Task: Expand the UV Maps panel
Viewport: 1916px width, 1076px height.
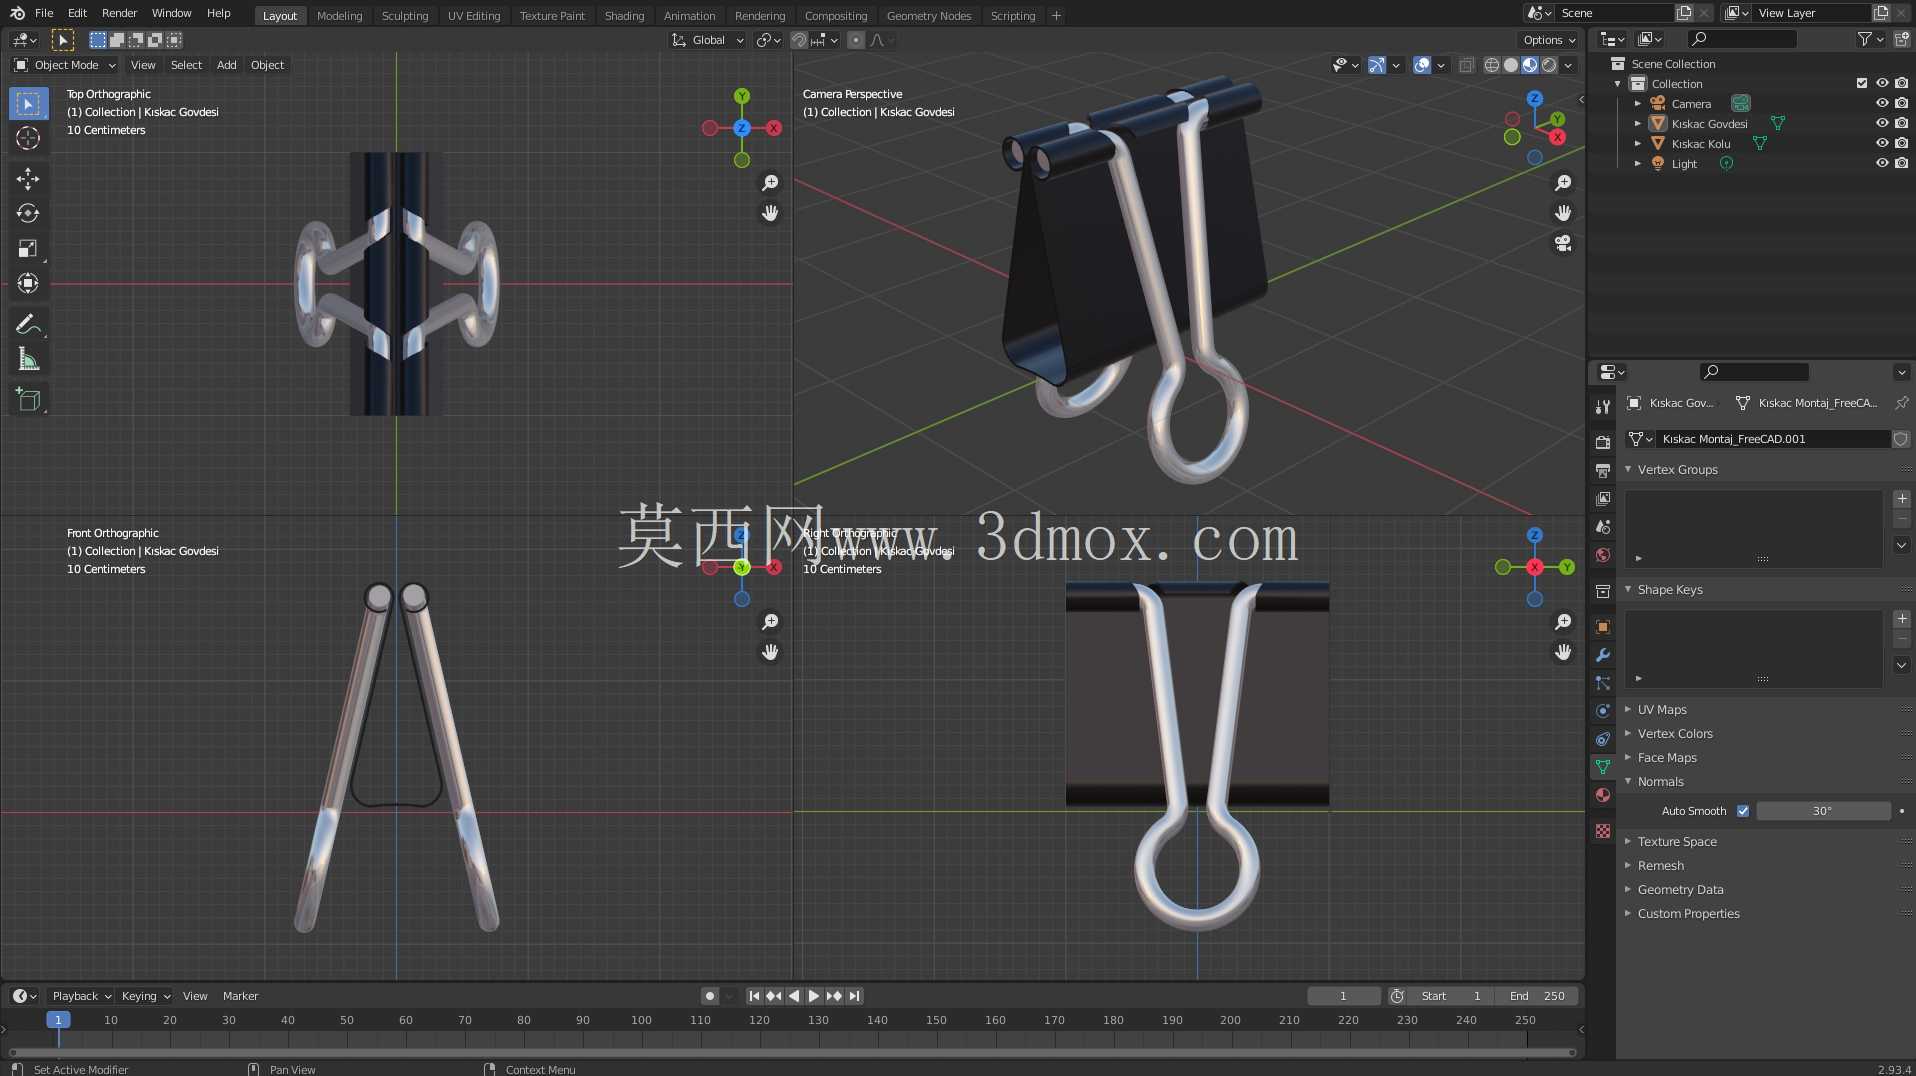Action: 1628,709
